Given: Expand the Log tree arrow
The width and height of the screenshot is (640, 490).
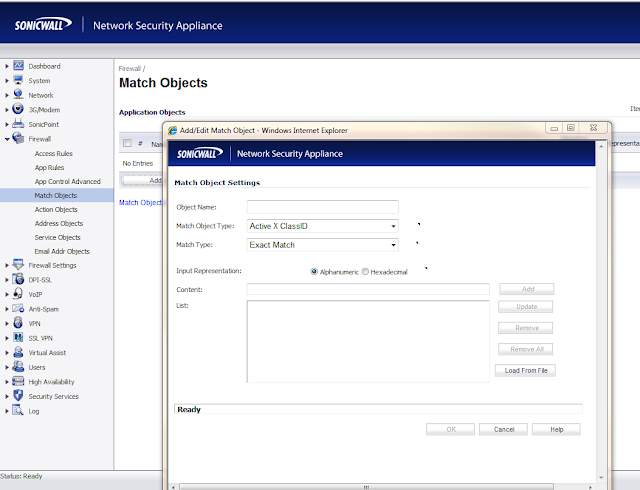Looking at the screenshot, I should click(7, 411).
